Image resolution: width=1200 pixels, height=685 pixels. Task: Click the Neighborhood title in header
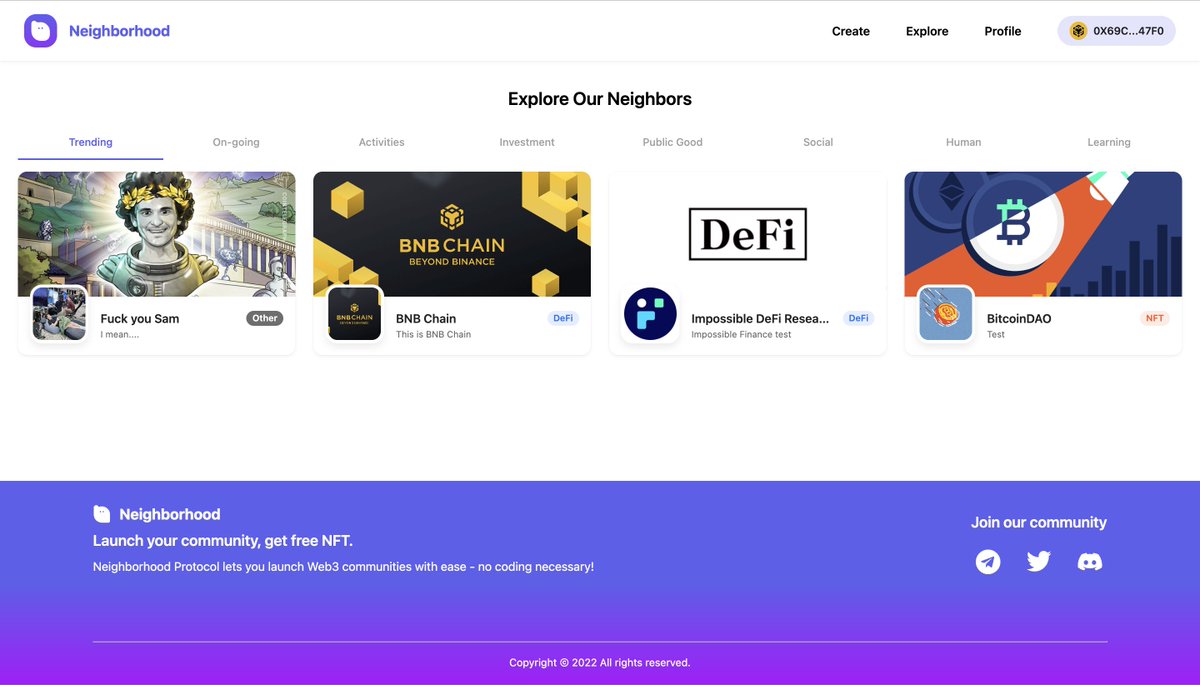119,31
